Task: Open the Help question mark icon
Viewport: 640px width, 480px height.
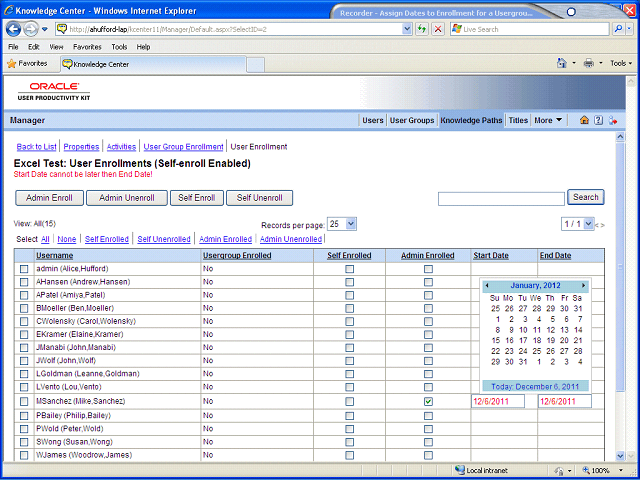Action: pyautogui.click(x=598, y=120)
